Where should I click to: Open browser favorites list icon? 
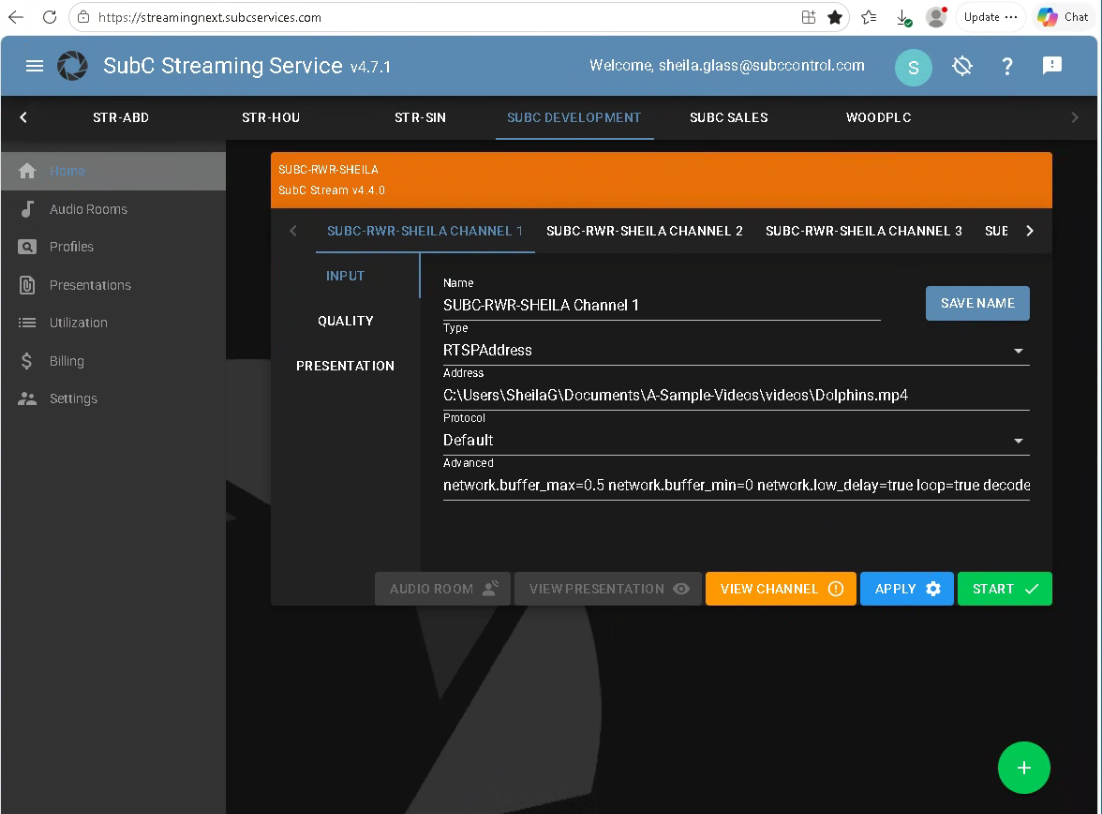click(869, 17)
